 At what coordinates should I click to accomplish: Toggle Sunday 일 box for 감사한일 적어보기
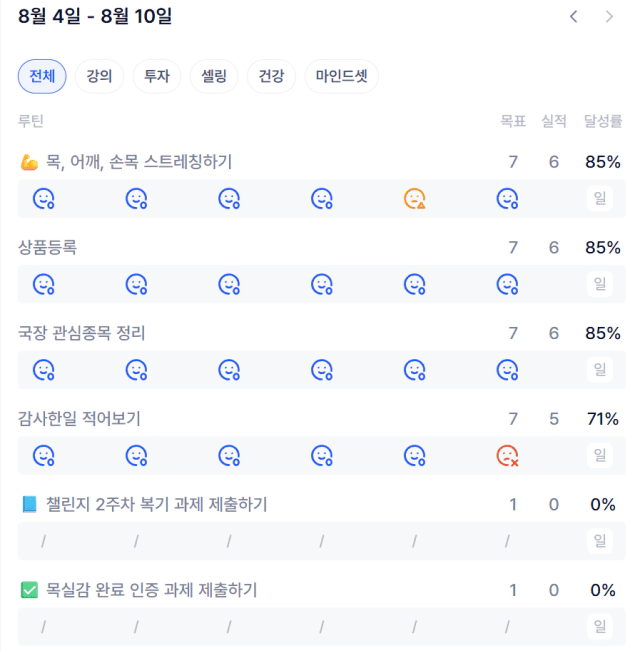[600, 455]
